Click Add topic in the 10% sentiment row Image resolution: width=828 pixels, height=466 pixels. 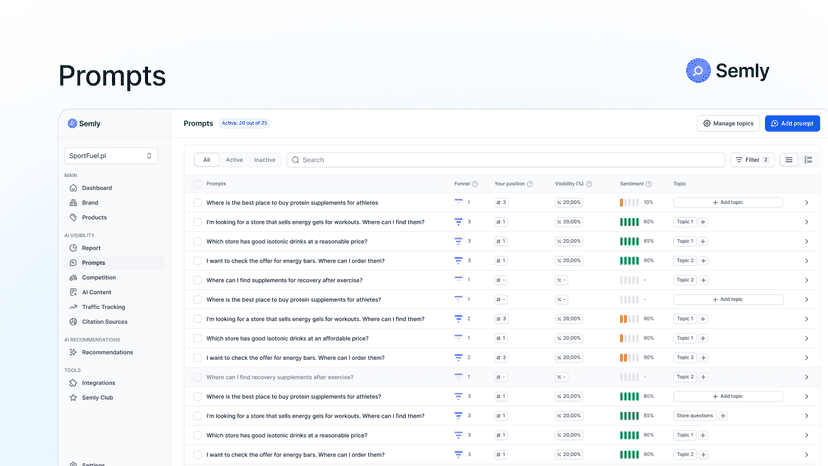(x=728, y=202)
